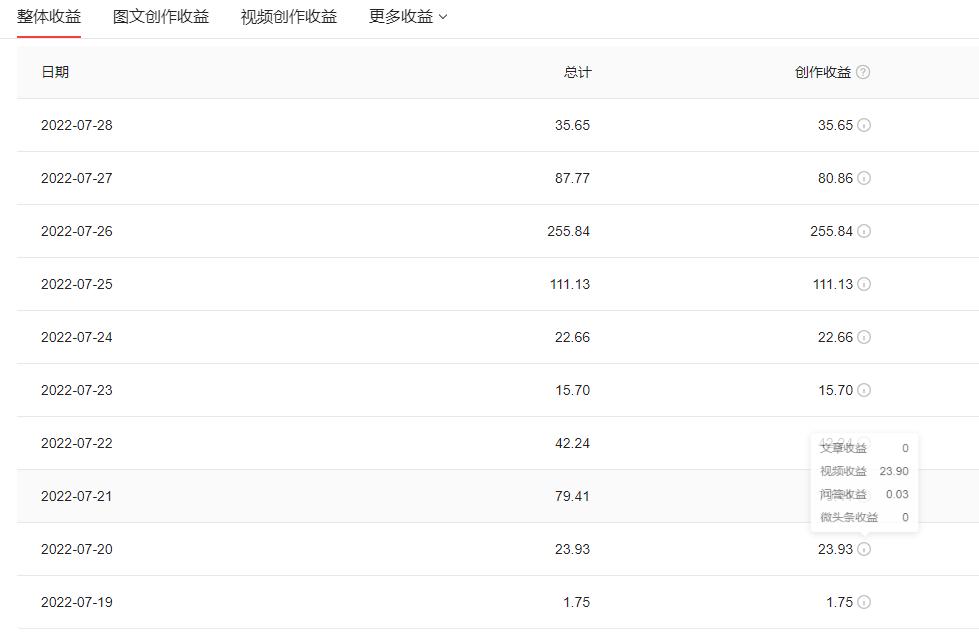
Task: Click the info icon beside 80.86 for 2022-07-27
Action: pos(866,178)
